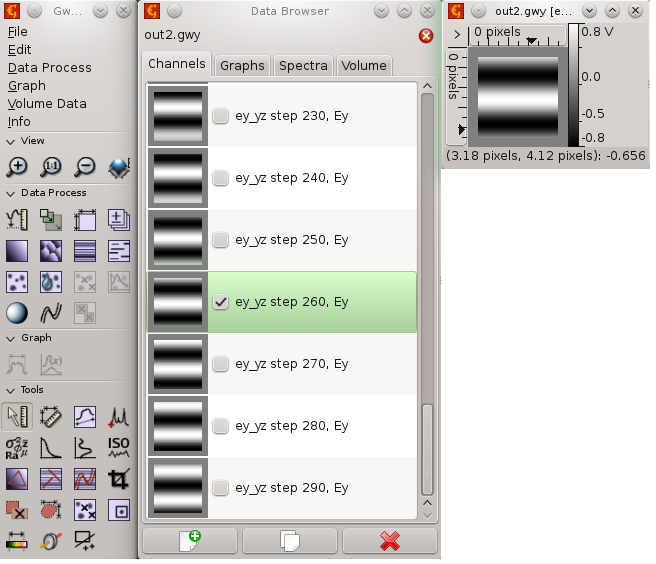This screenshot has height=564, width=656.
Task: Collapse the View section in toolbox
Action: click(x=11, y=141)
